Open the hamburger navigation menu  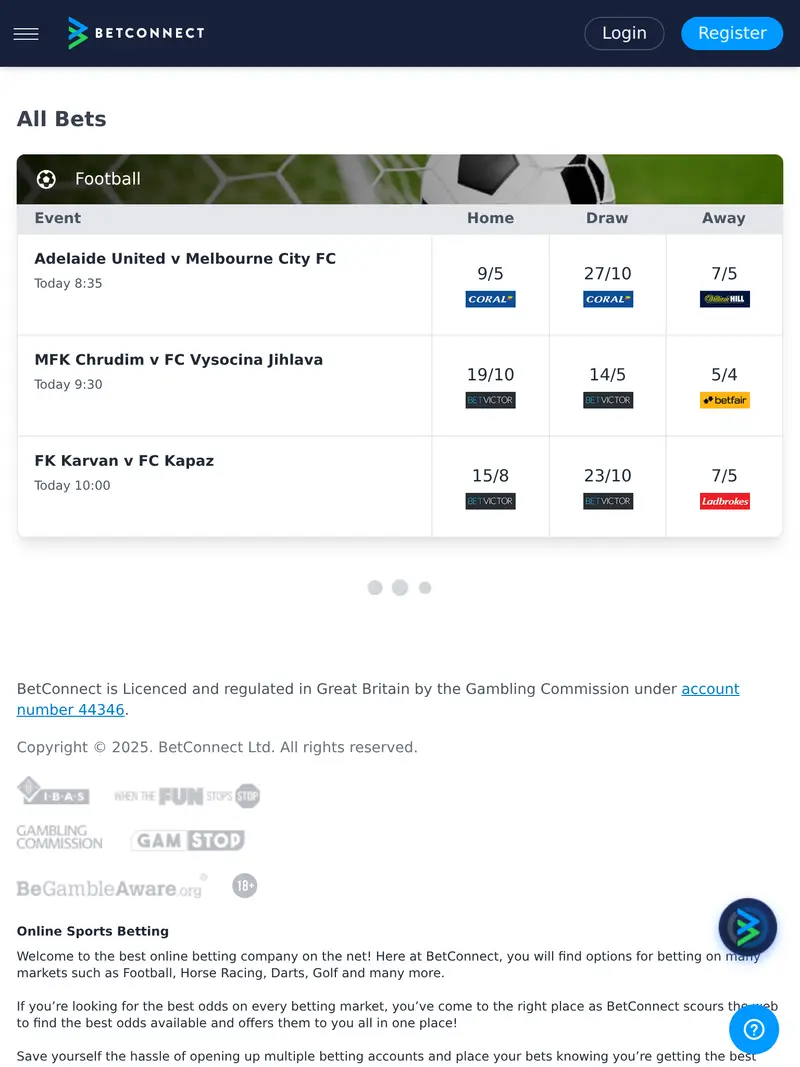coord(25,33)
